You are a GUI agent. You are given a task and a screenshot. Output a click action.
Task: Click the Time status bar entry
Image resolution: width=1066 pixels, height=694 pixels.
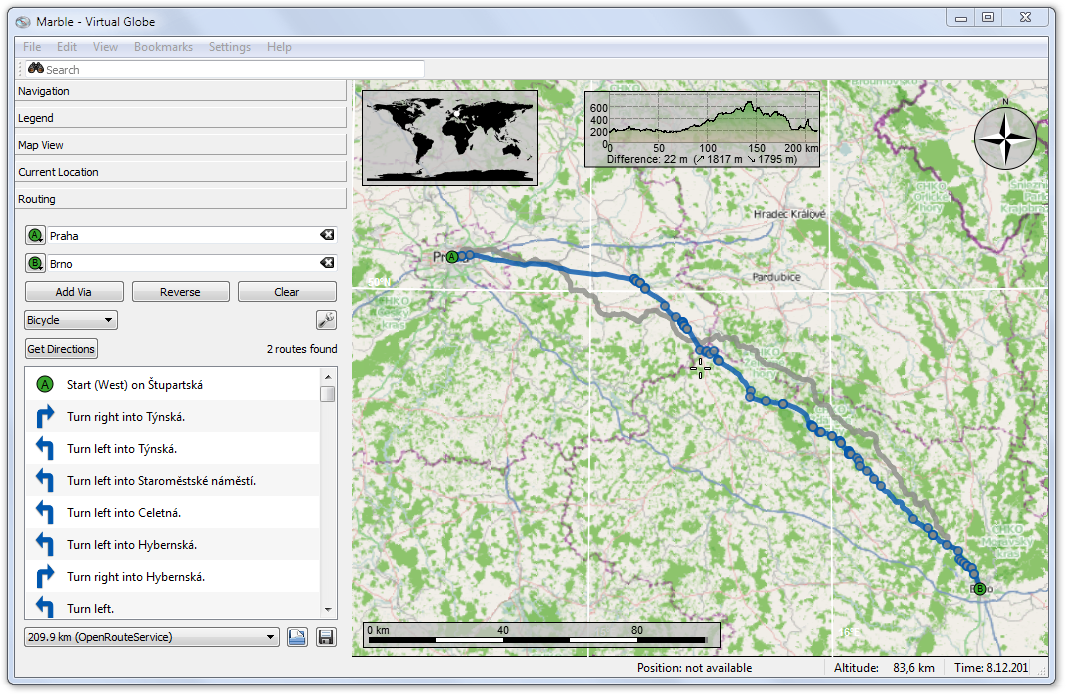point(991,667)
